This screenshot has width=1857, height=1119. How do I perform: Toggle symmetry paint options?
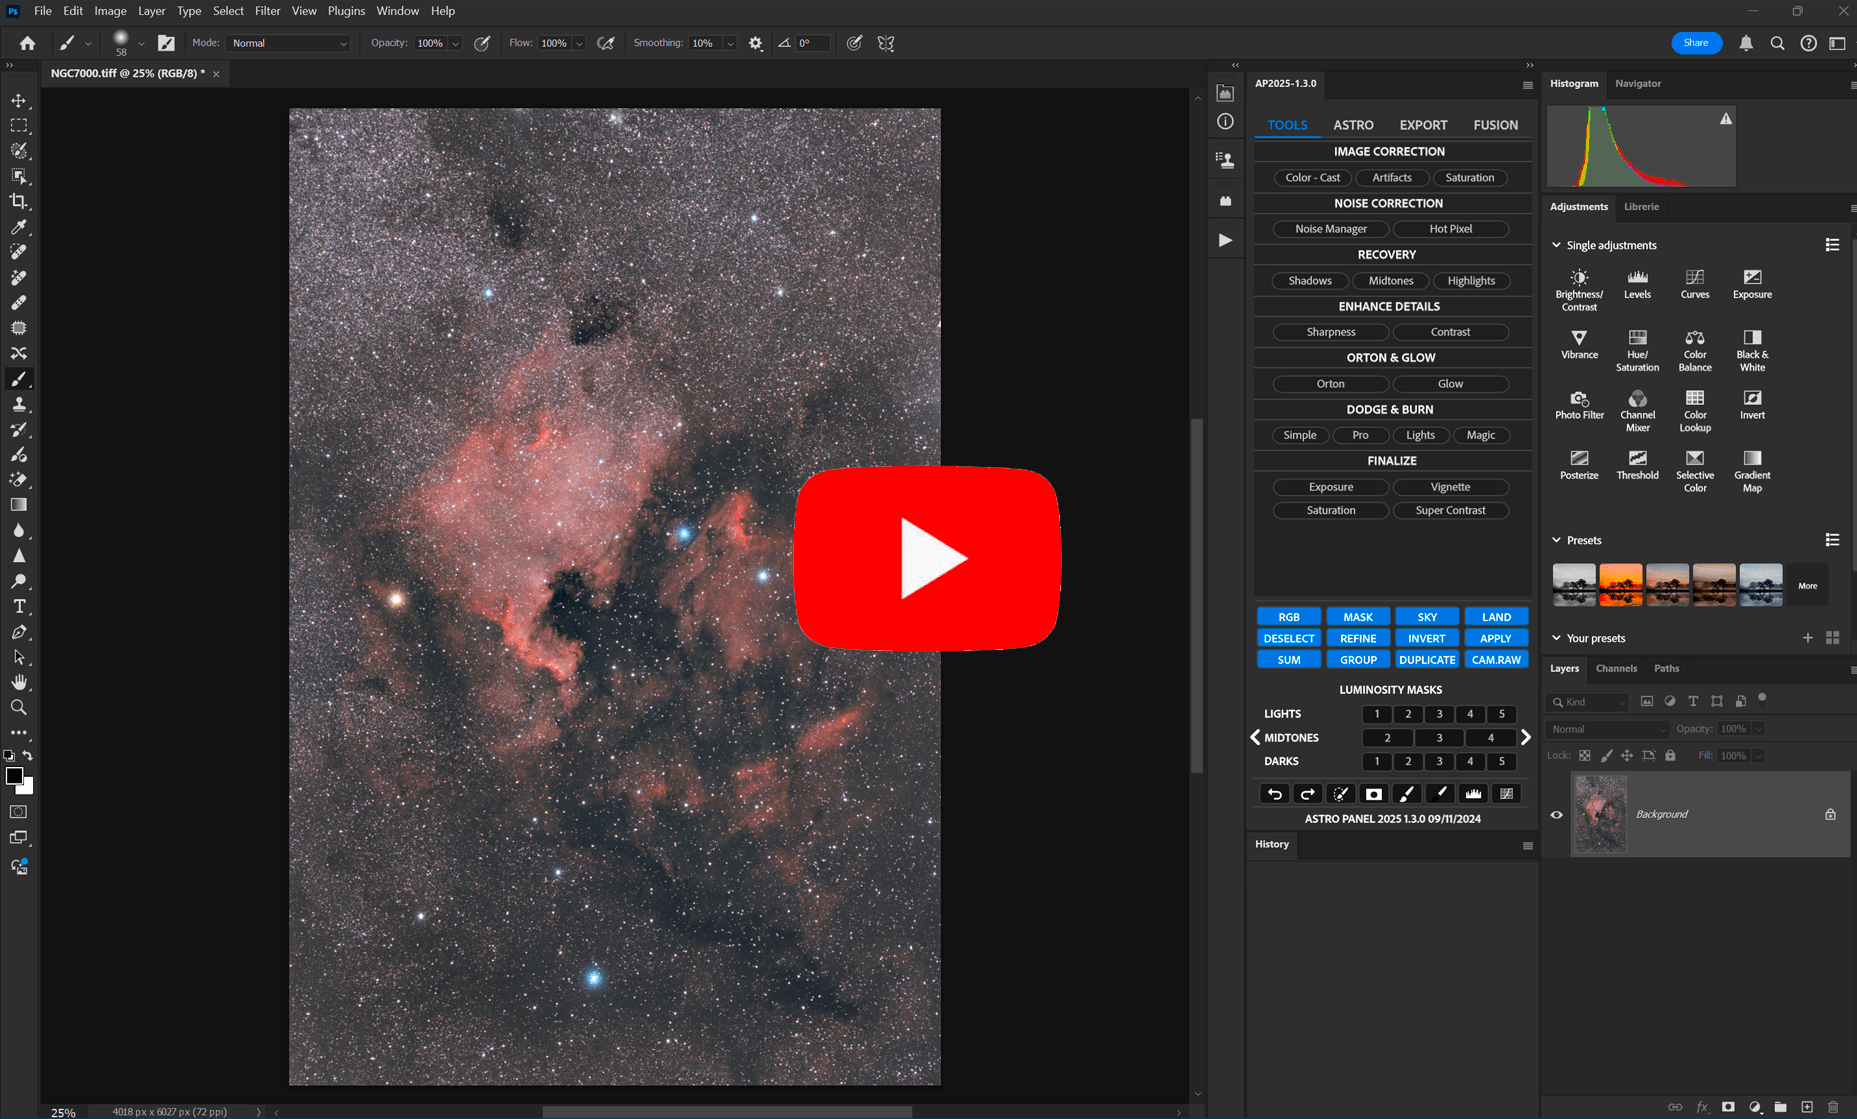click(886, 43)
